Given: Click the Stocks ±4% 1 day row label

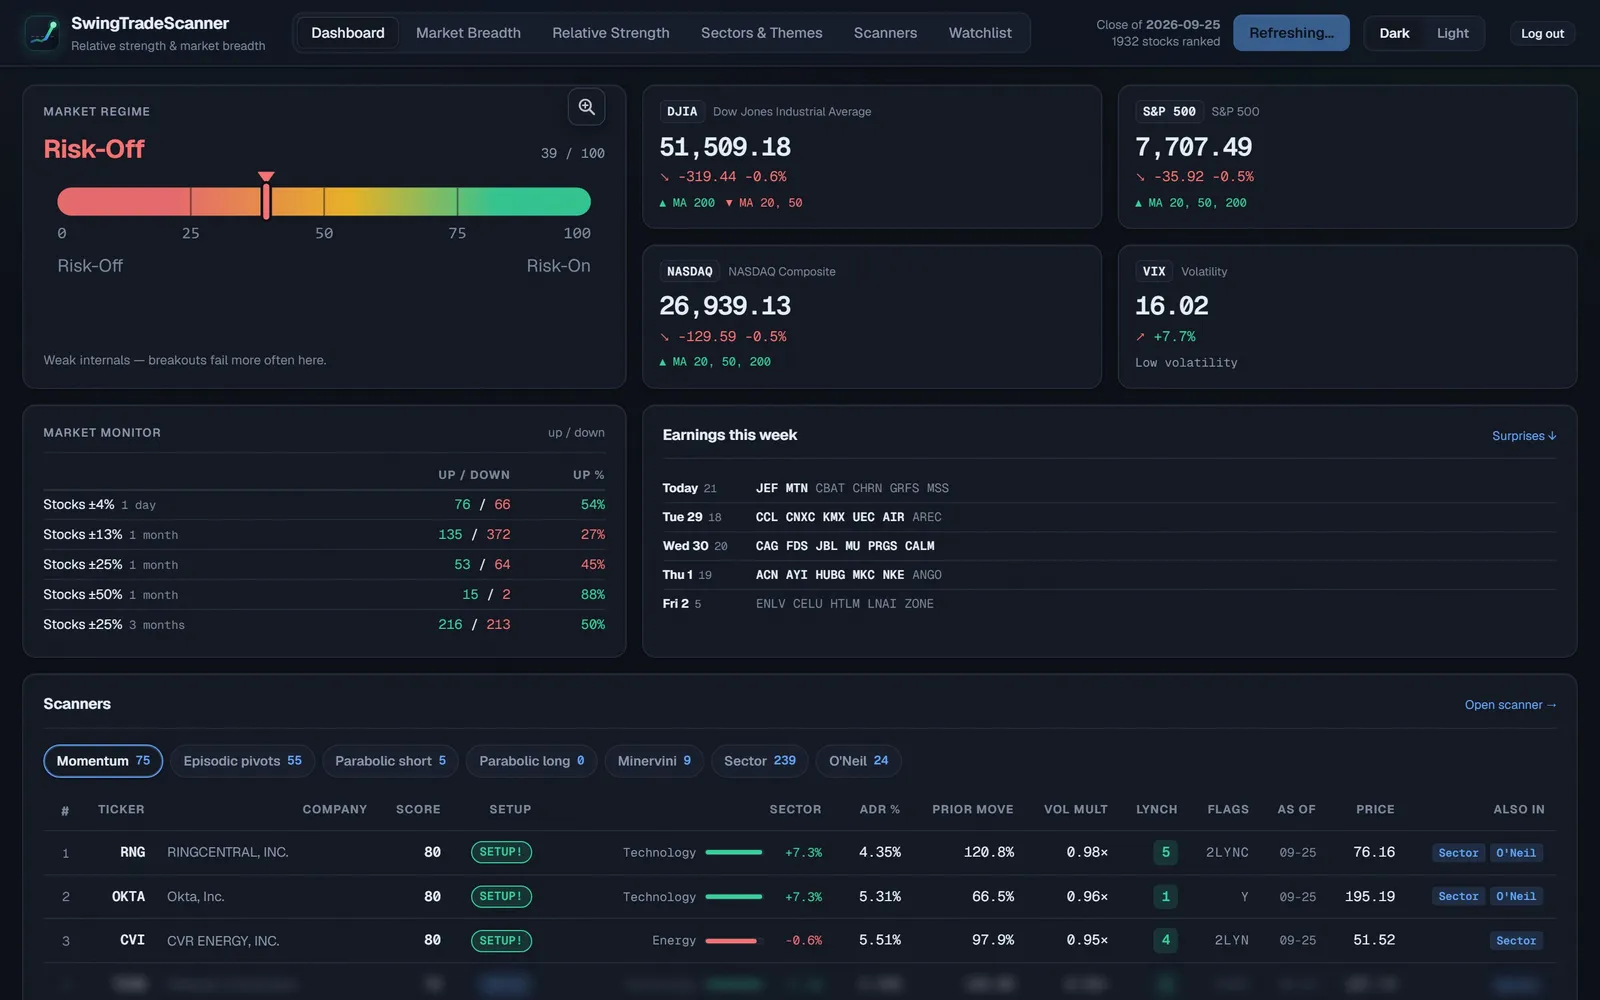Looking at the screenshot, I should (x=100, y=505).
